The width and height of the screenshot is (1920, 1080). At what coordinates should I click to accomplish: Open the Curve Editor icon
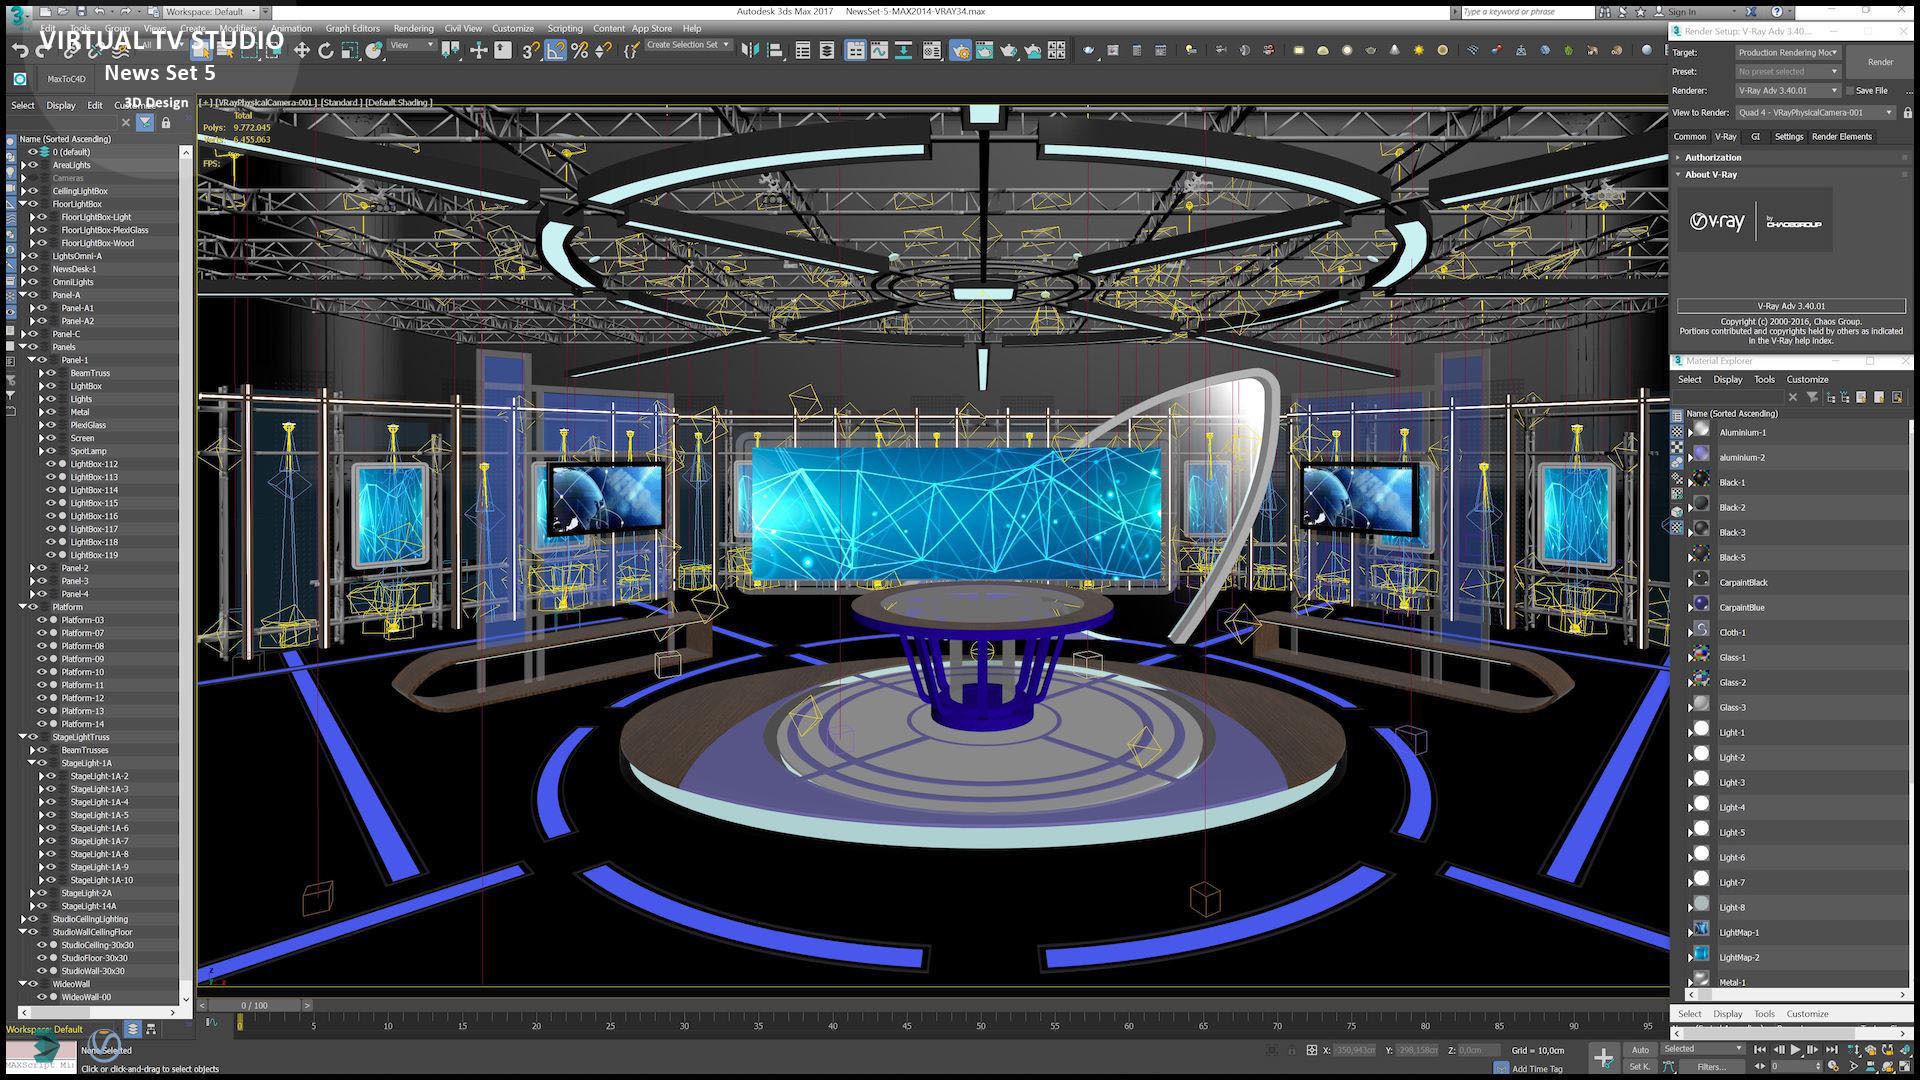(879, 50)
